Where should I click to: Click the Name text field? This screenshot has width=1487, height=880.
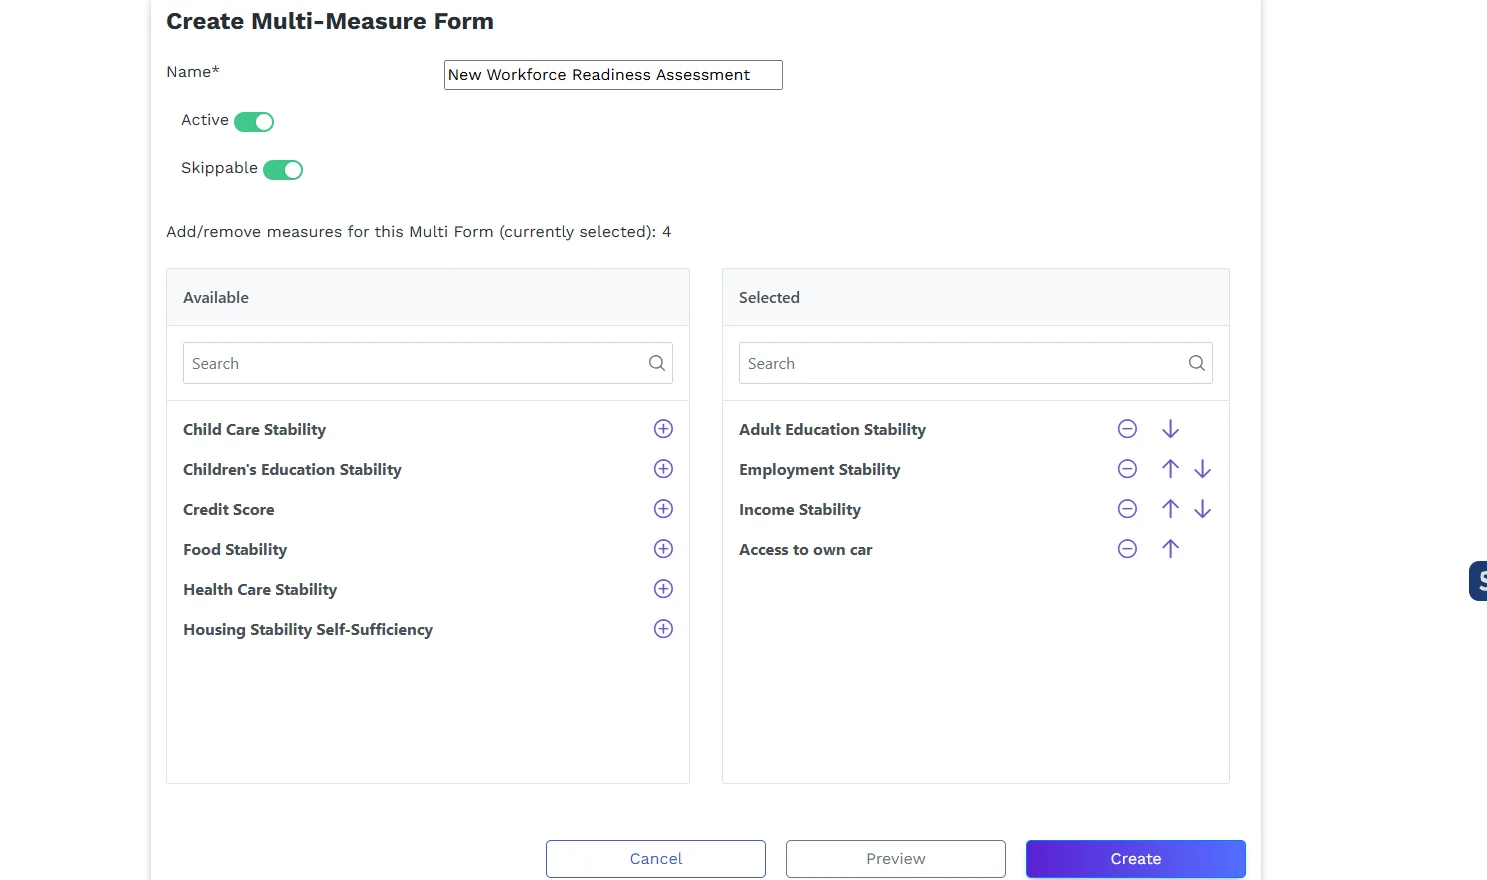tap(612, 75)
